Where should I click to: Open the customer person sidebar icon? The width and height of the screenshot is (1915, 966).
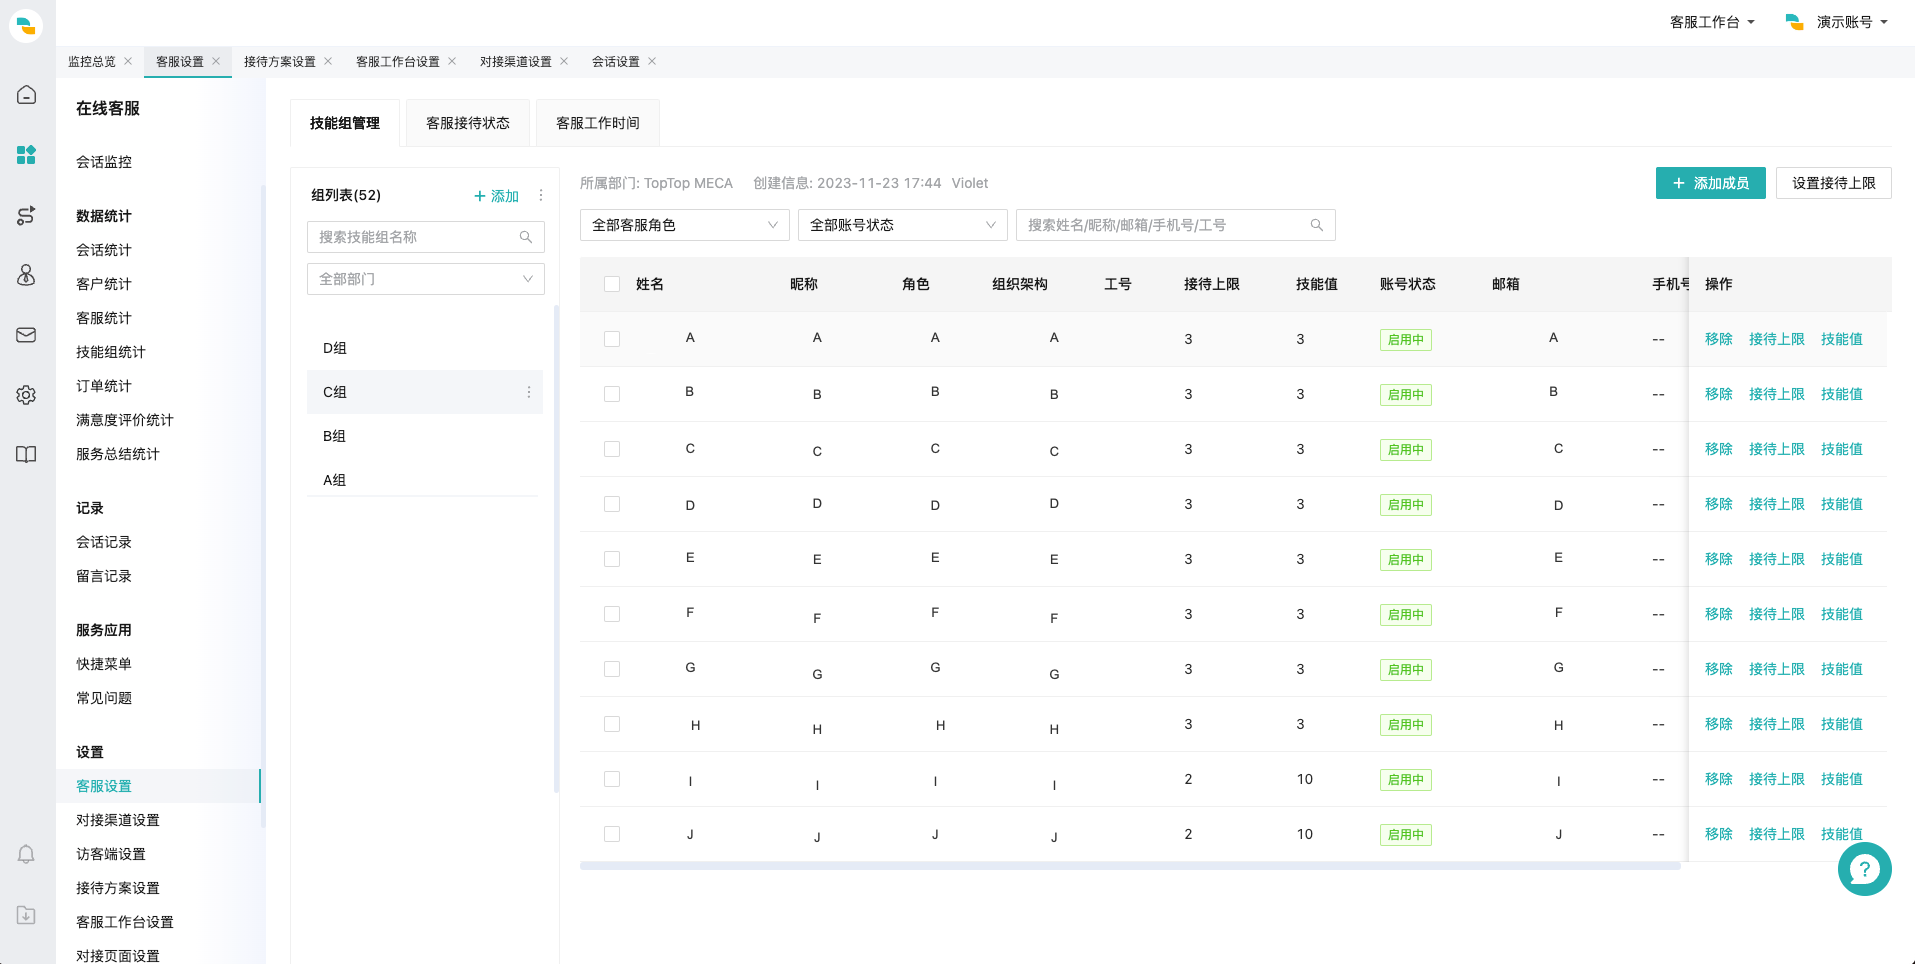(x=27, y=275)
